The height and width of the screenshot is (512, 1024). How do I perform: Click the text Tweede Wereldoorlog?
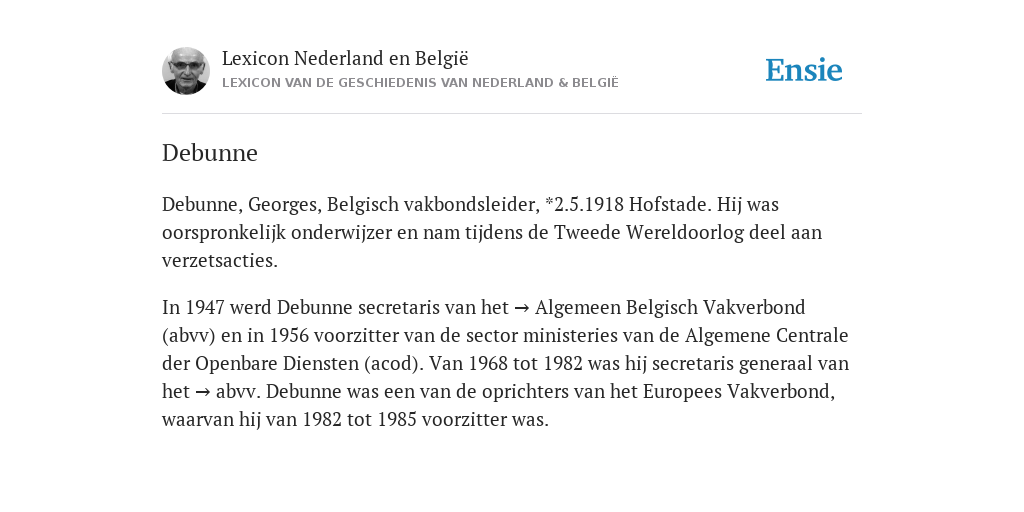[x=649, y=232]
